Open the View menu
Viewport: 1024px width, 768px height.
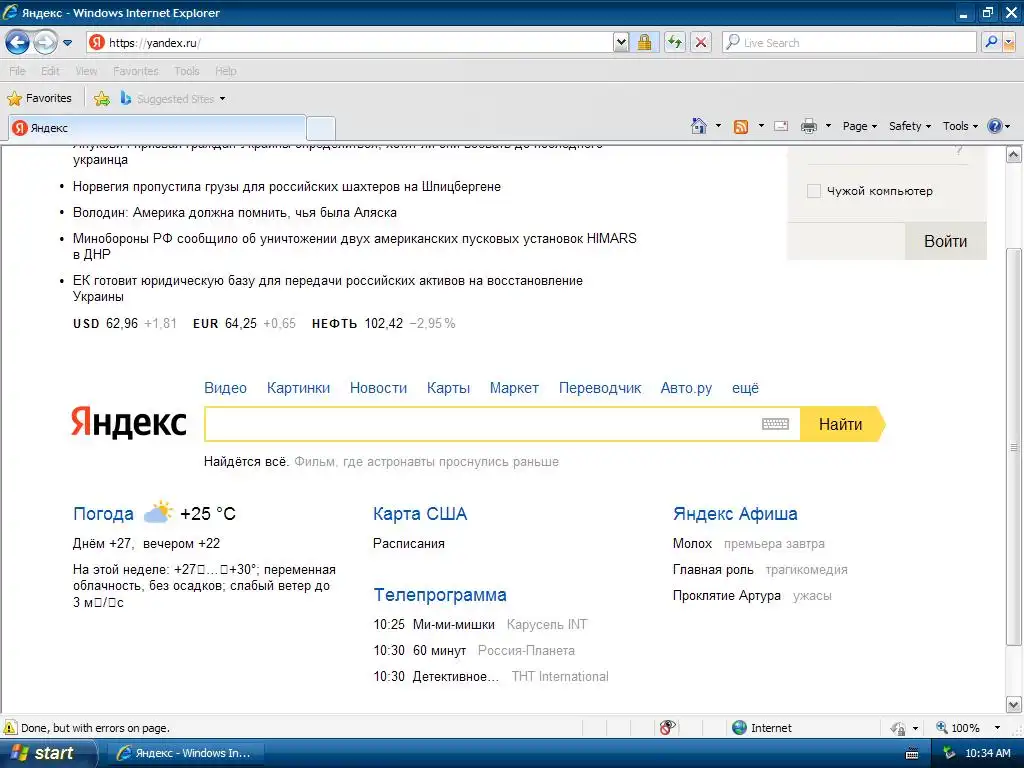click(86, 71)
